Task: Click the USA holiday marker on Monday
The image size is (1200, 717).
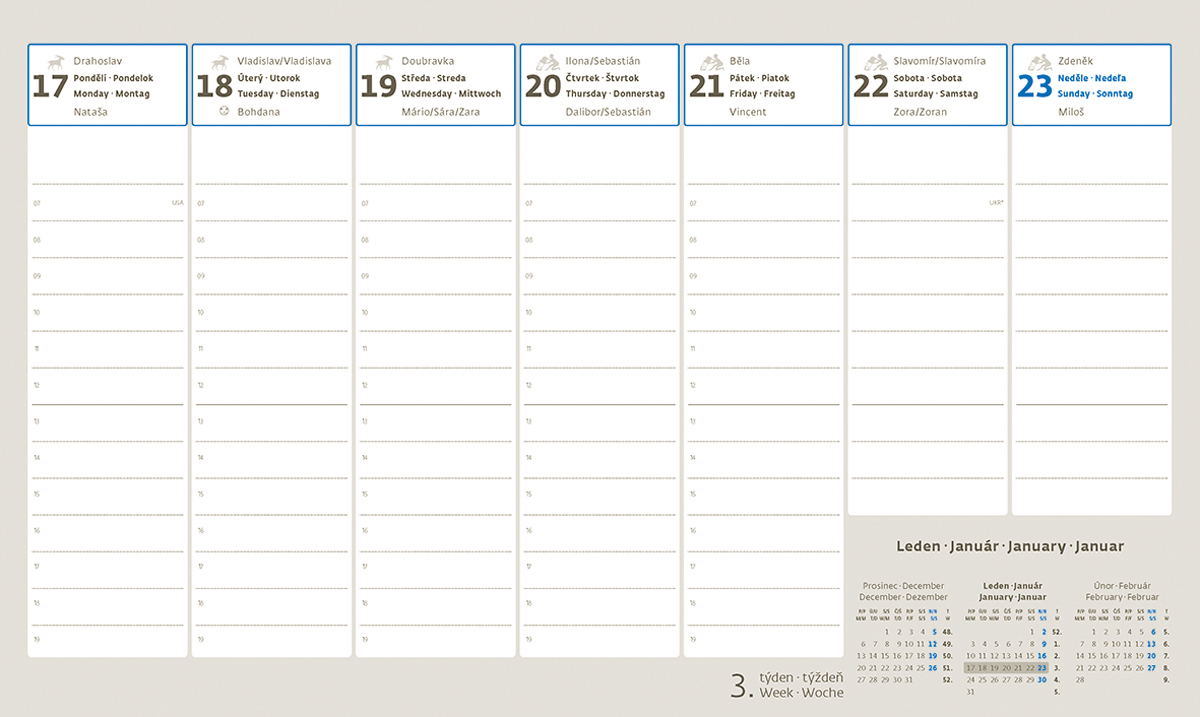Action: coord(177,203)
